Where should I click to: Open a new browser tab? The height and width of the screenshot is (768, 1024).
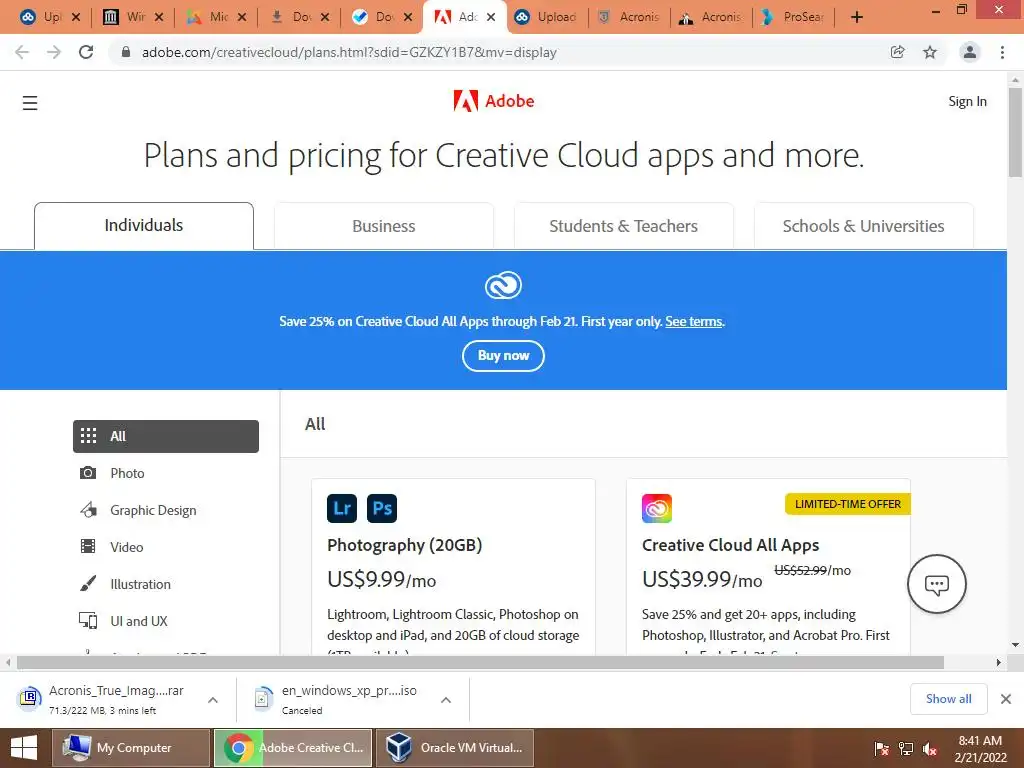pyautogui.click(x=857, y=17)
